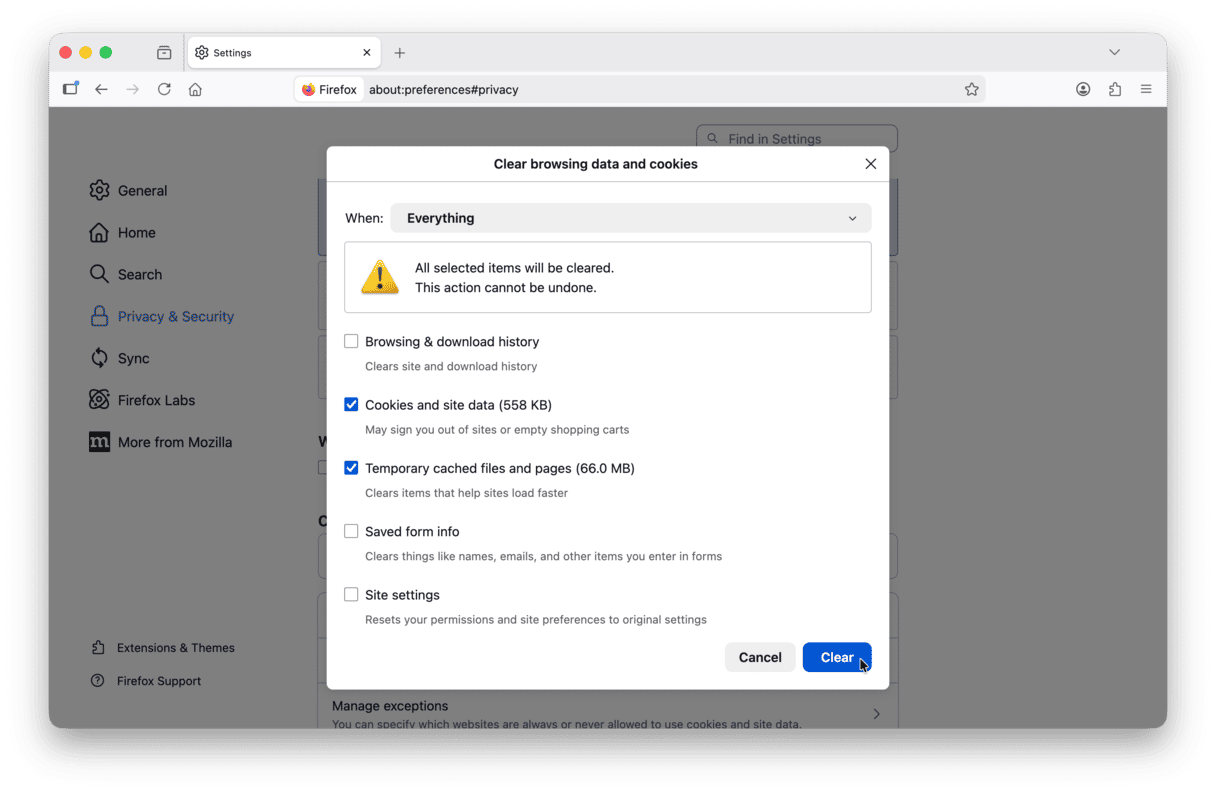Open the Extensions & Themes page

click(172, 647)
